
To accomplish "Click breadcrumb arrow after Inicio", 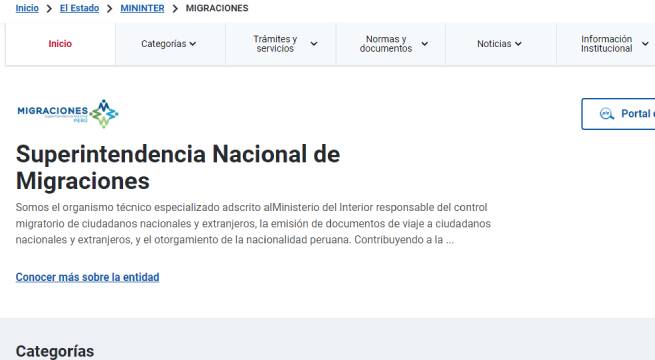I will click(49, 9).
